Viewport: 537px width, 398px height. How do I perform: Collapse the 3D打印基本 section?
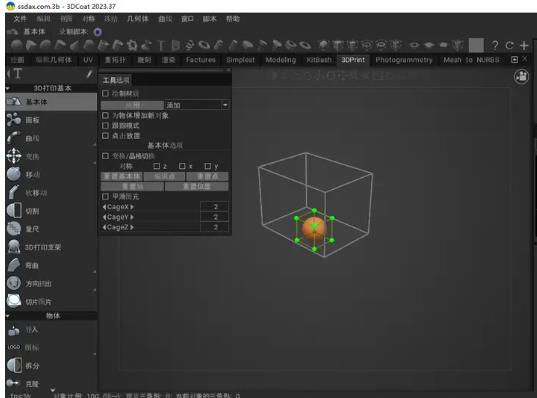8,88
